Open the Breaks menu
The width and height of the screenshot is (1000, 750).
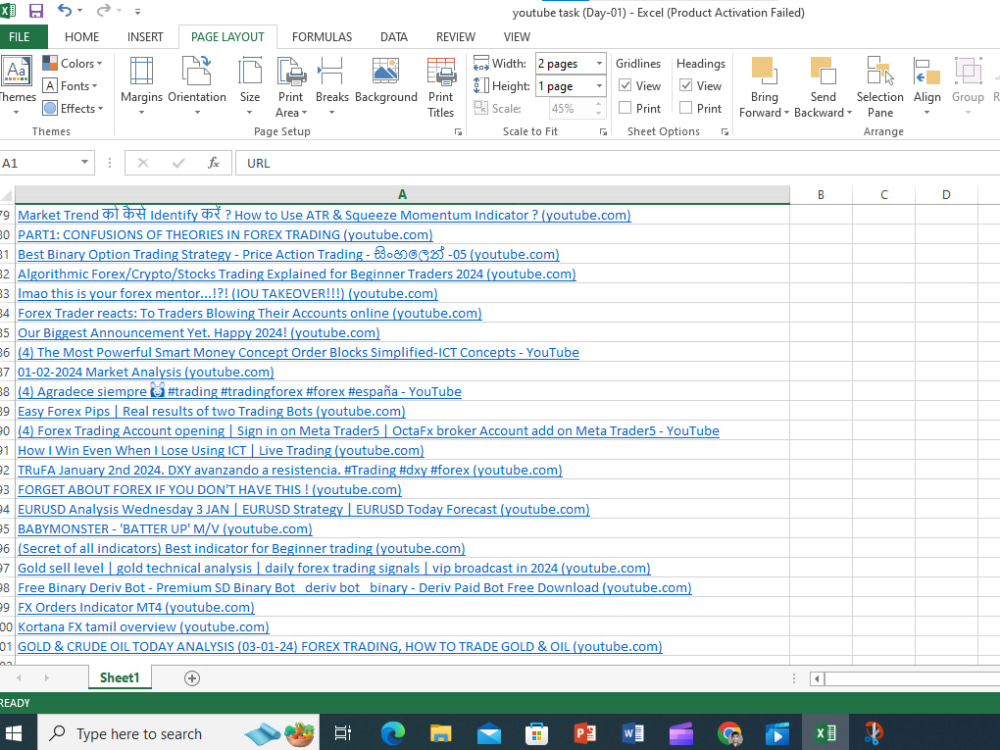(x=331, y=85)
